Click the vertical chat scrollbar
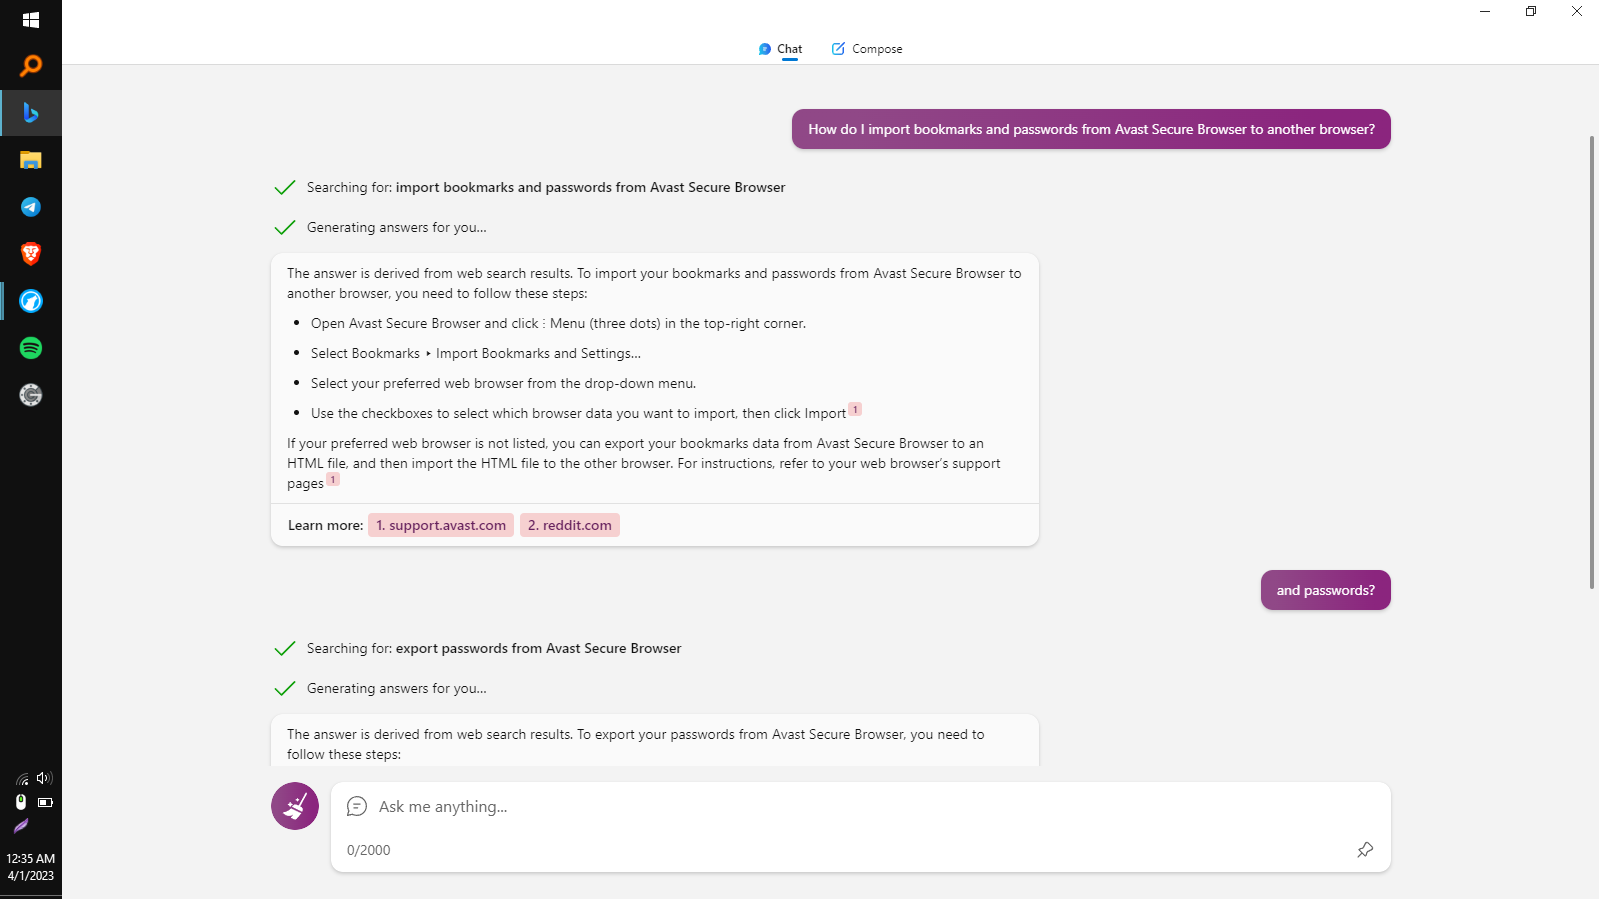1599x899 pixels. tap(1592, 362)
